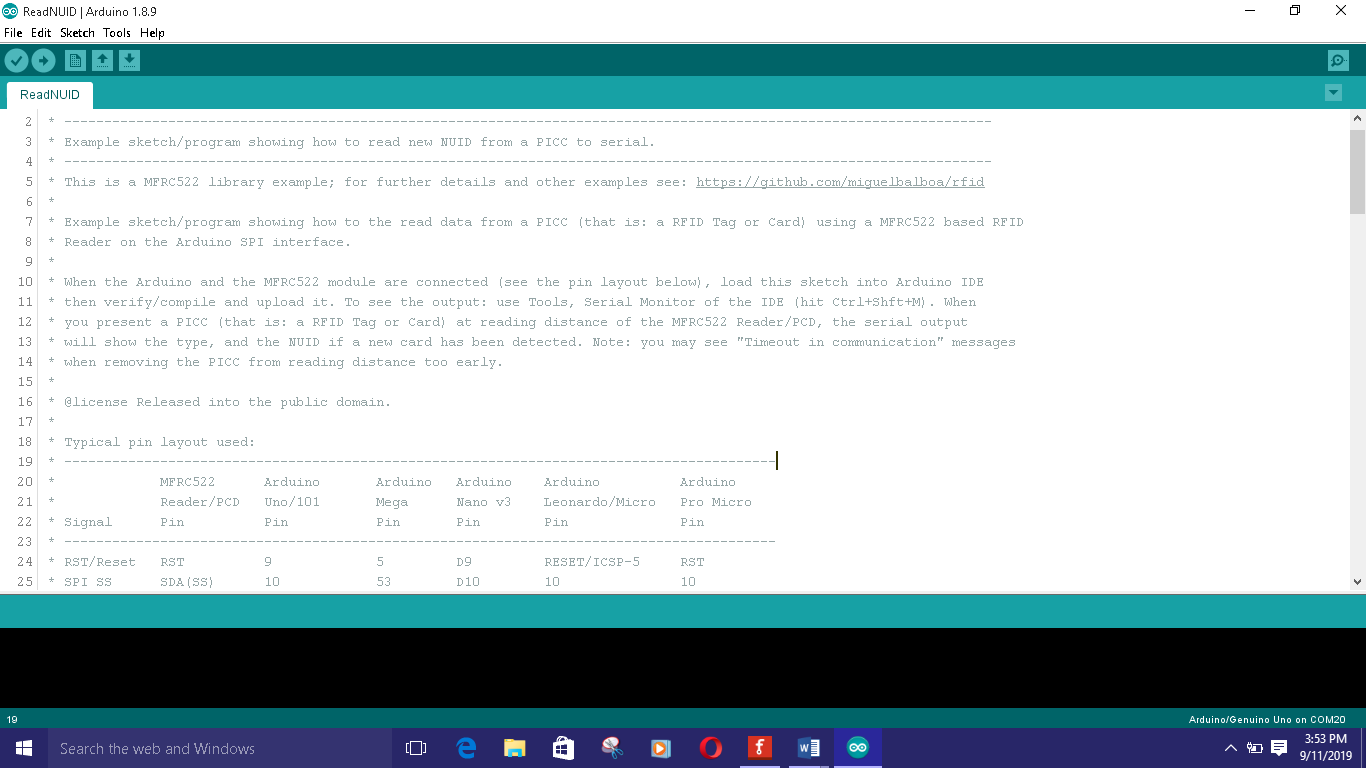This screenshot has width=1366, height=768.
Task: Click the battery/power tray icon
Action: point(1255,748)
